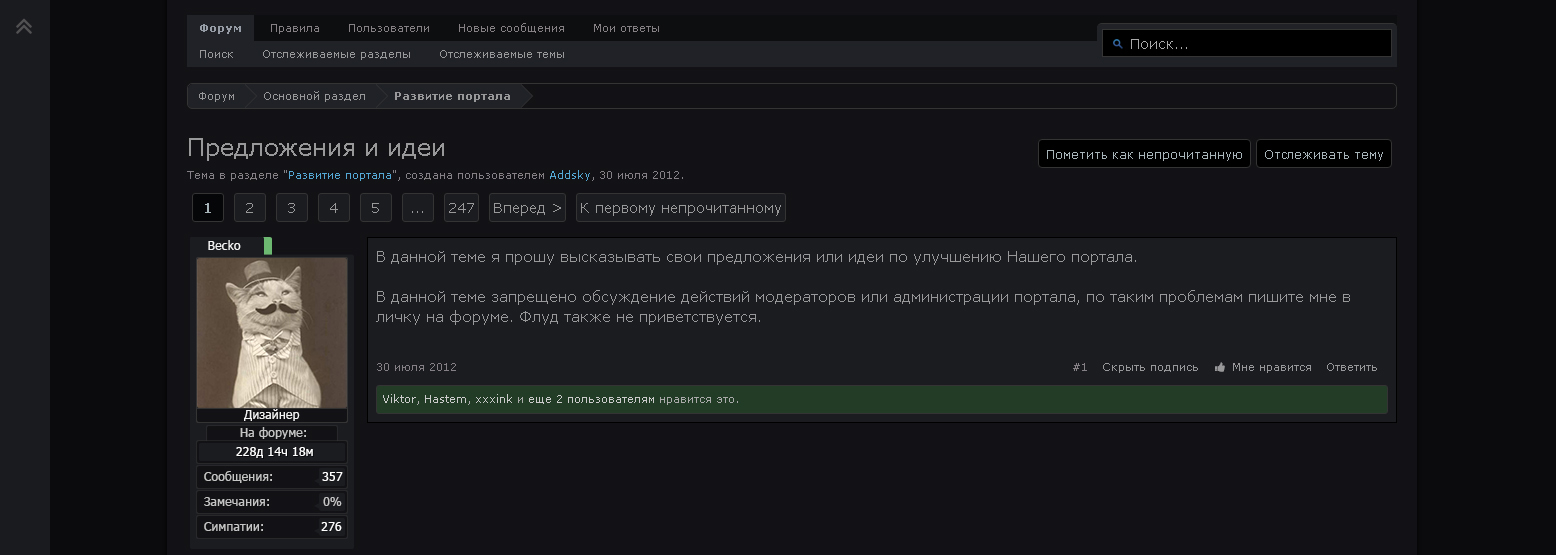Click the thumbs-up like icon
The width and height of the screenshot is (1556, 555).
[x=1220, y=367]
